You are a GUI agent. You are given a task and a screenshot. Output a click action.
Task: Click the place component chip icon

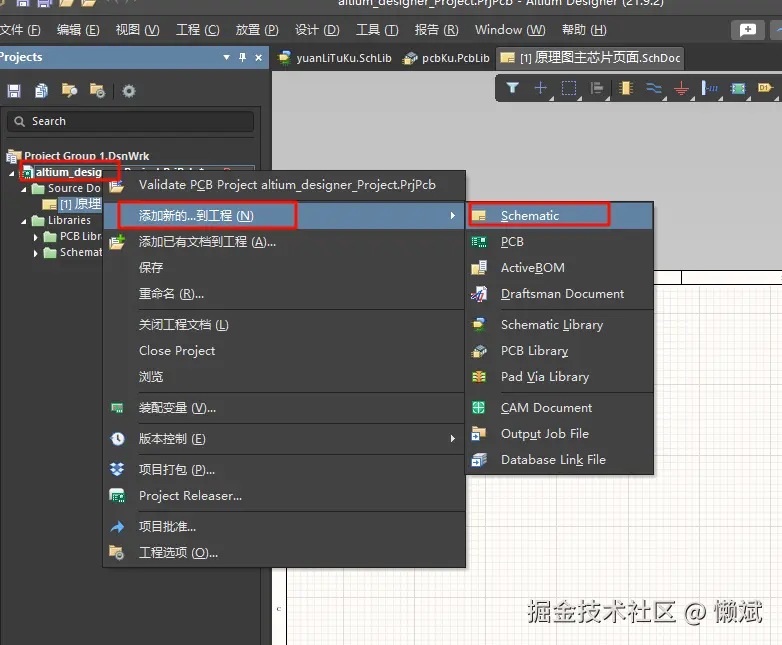tap(738, 89)
